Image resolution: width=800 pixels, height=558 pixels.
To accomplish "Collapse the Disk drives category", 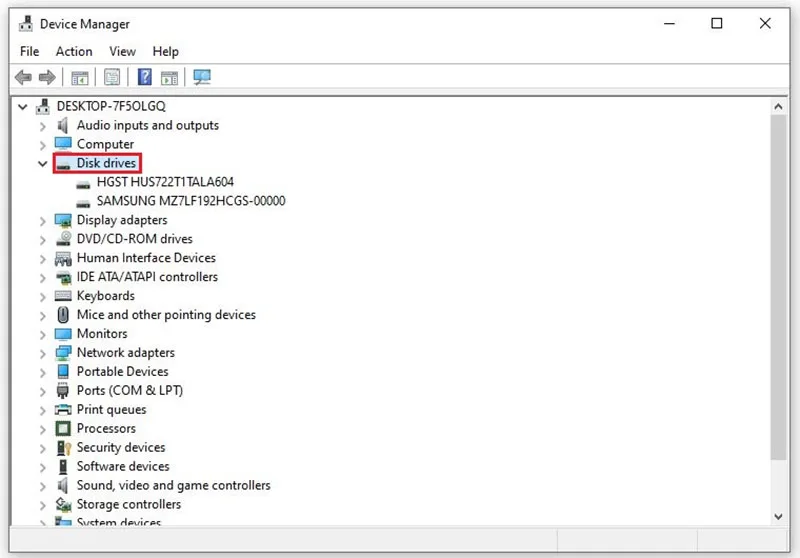I will point(42,164).
